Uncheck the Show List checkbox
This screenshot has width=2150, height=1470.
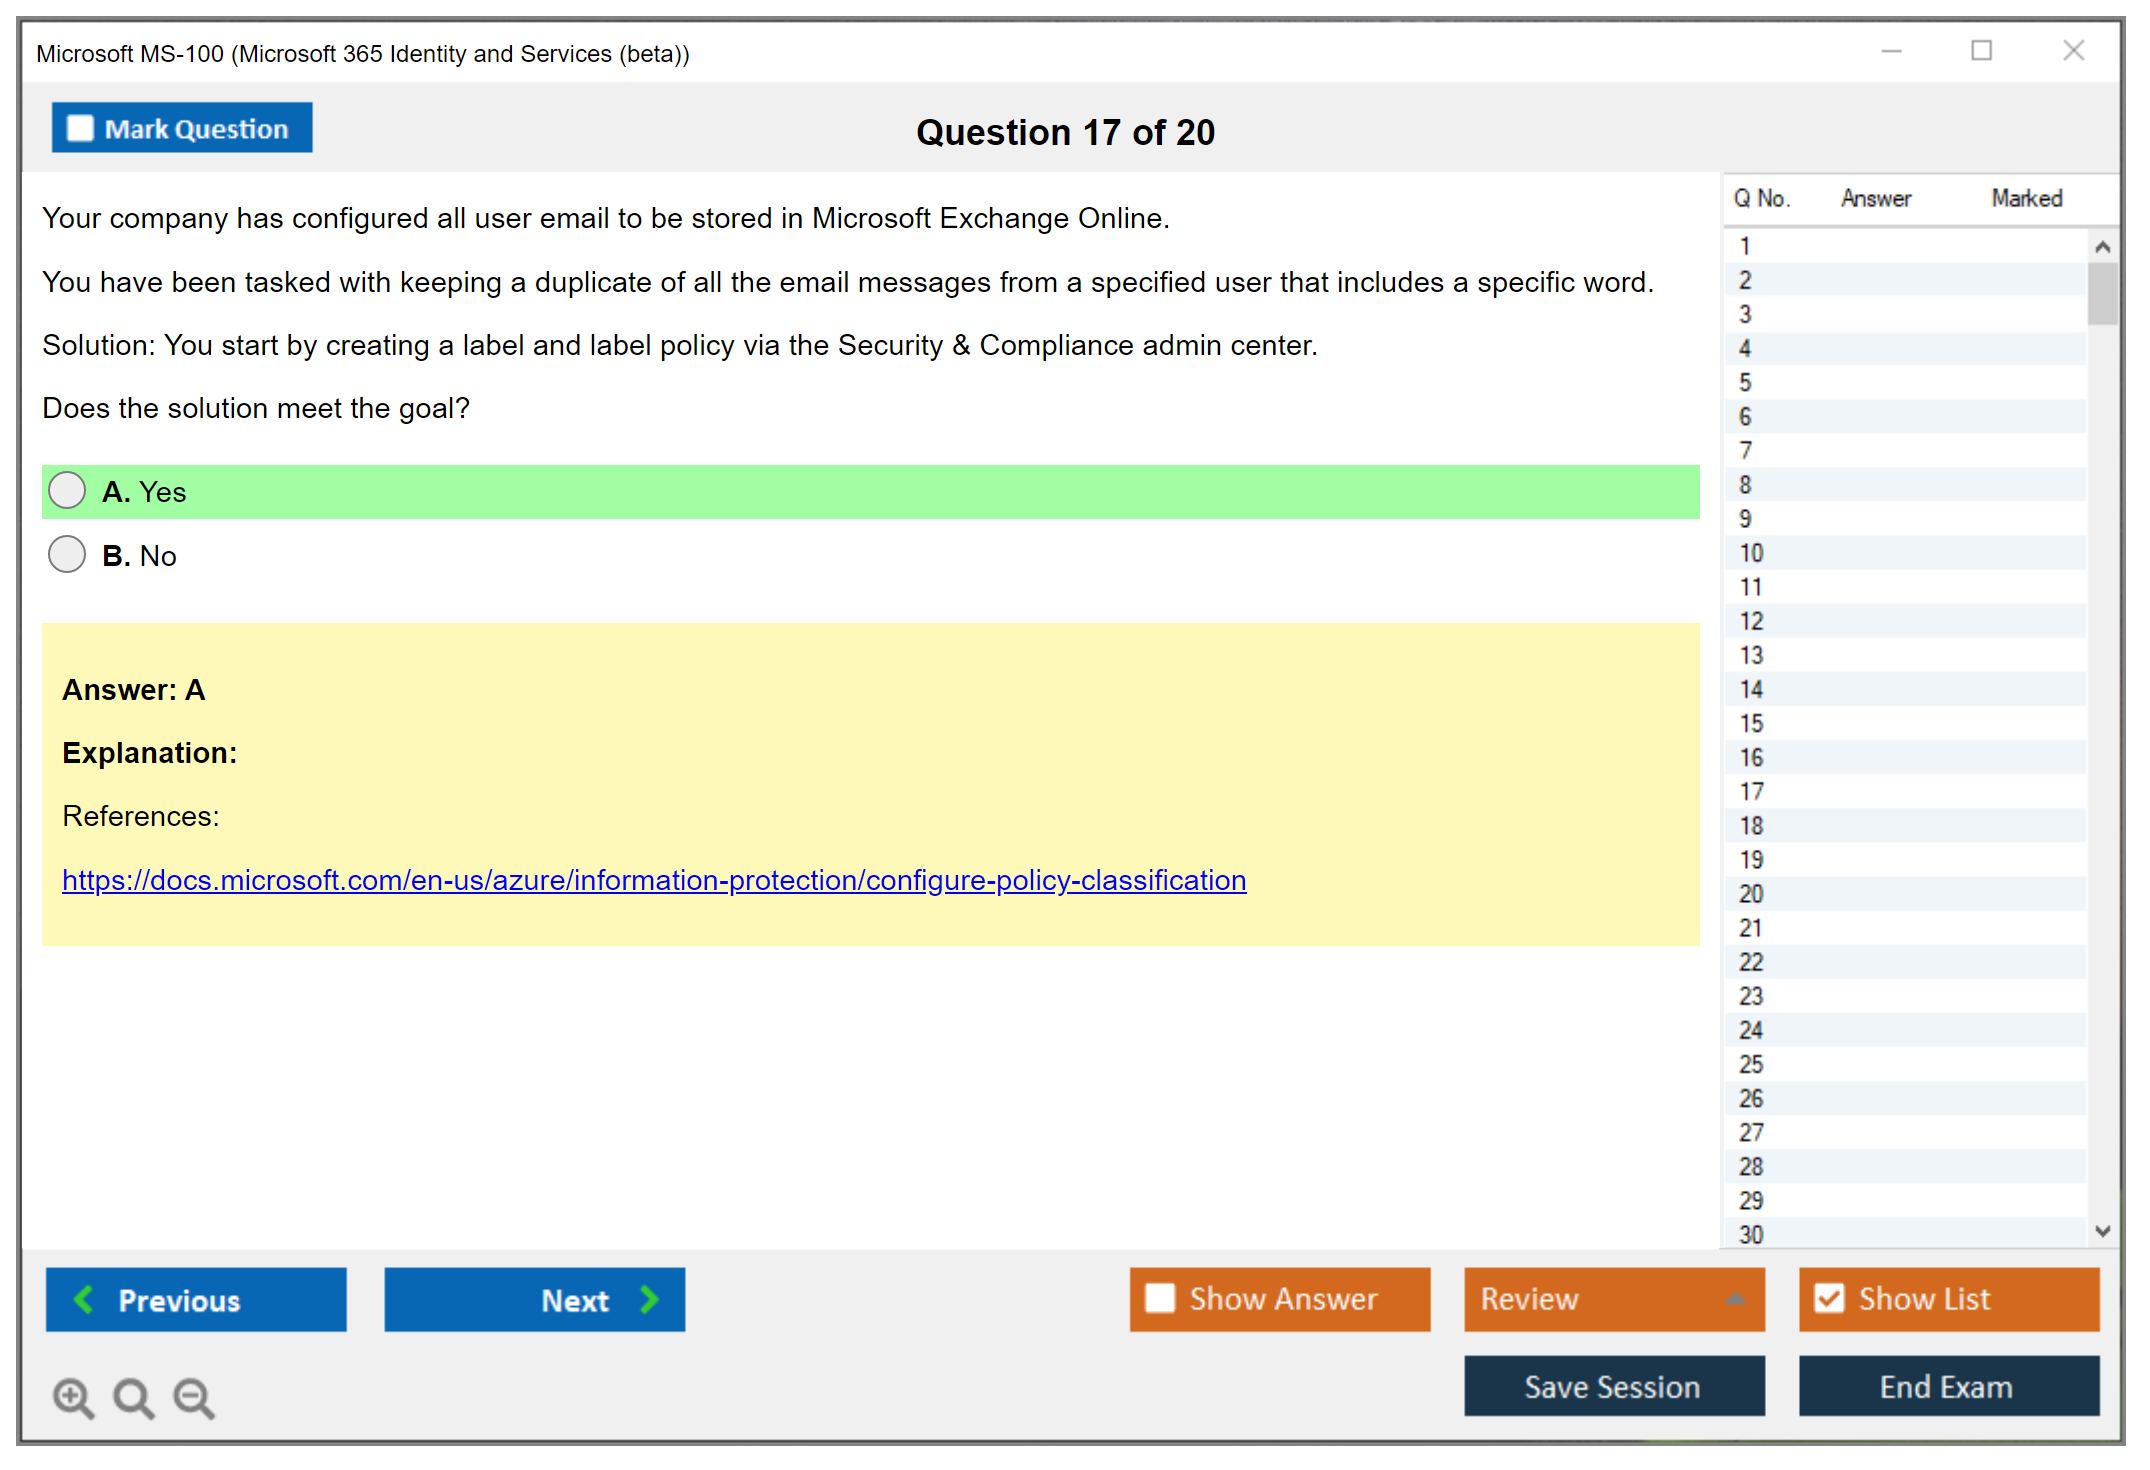pyautogui.click(x=1829, y=1298)
